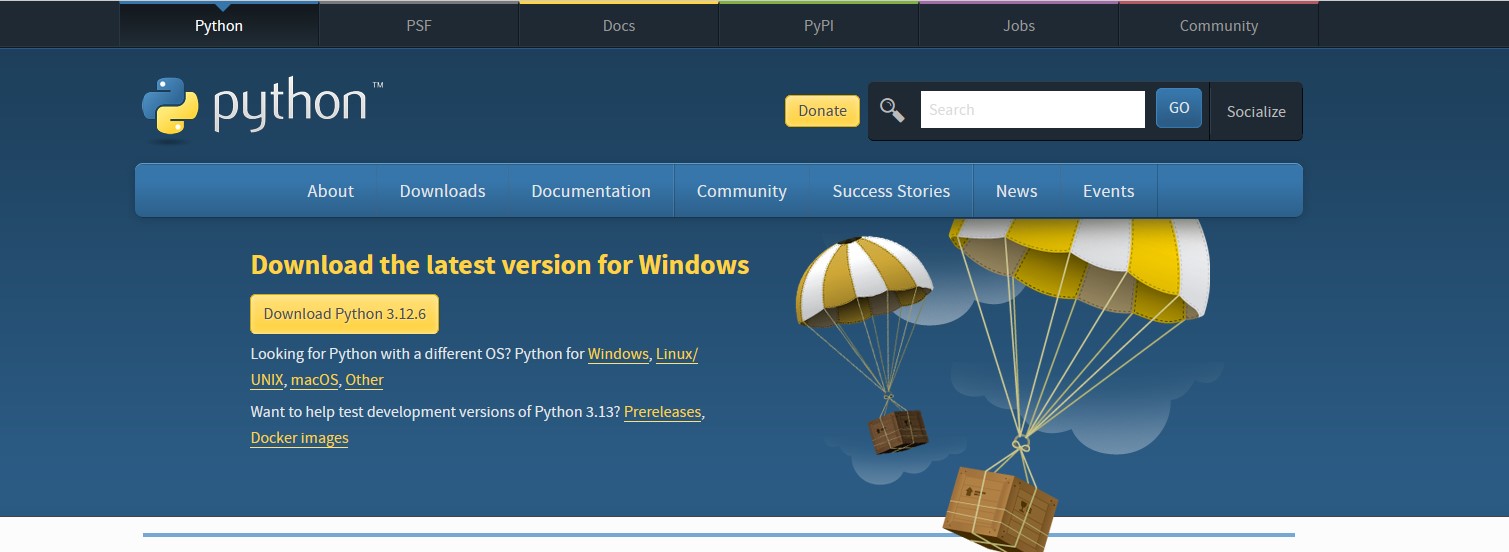This screenshot has height=552, width=1509.
Task: Go to the Events navigation item
Action: [x=1108, y=191]
